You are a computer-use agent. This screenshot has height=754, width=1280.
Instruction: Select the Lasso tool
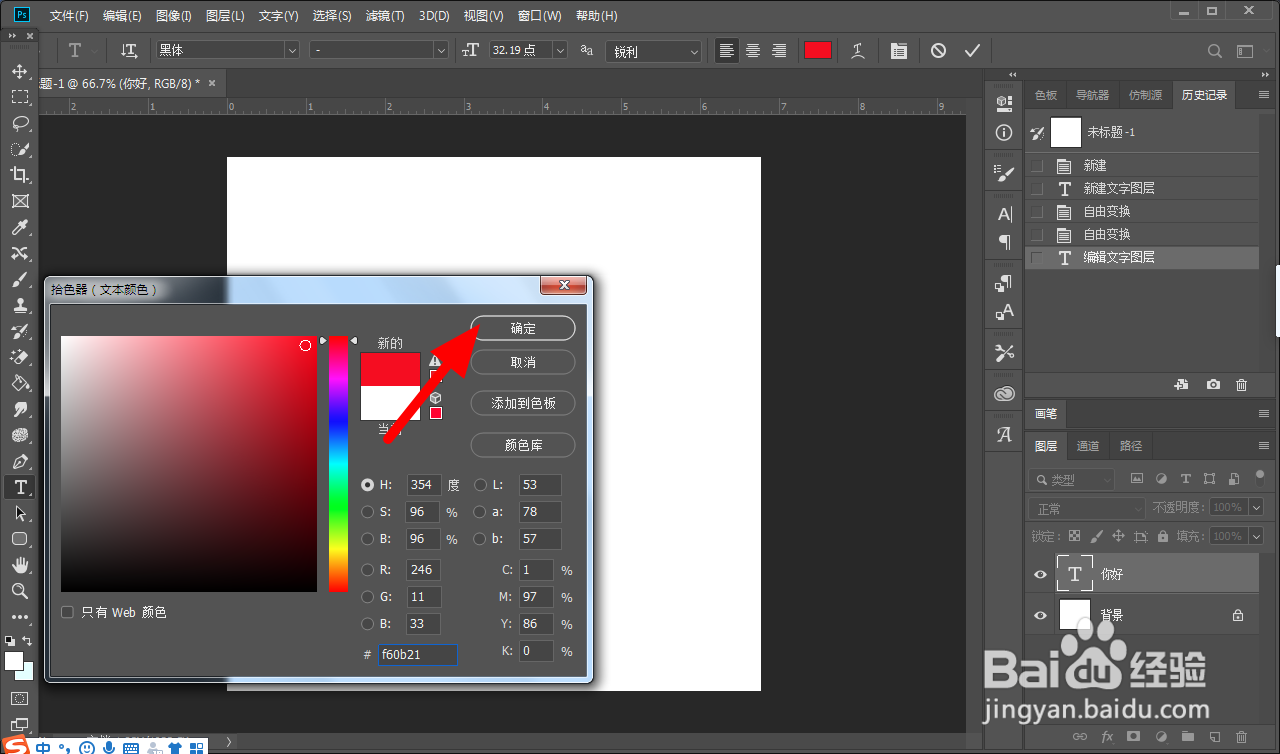coord(19,123)
